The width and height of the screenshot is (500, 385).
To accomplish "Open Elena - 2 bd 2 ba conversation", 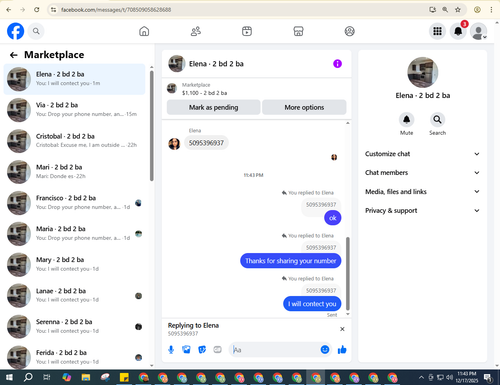I will [75, 79].
